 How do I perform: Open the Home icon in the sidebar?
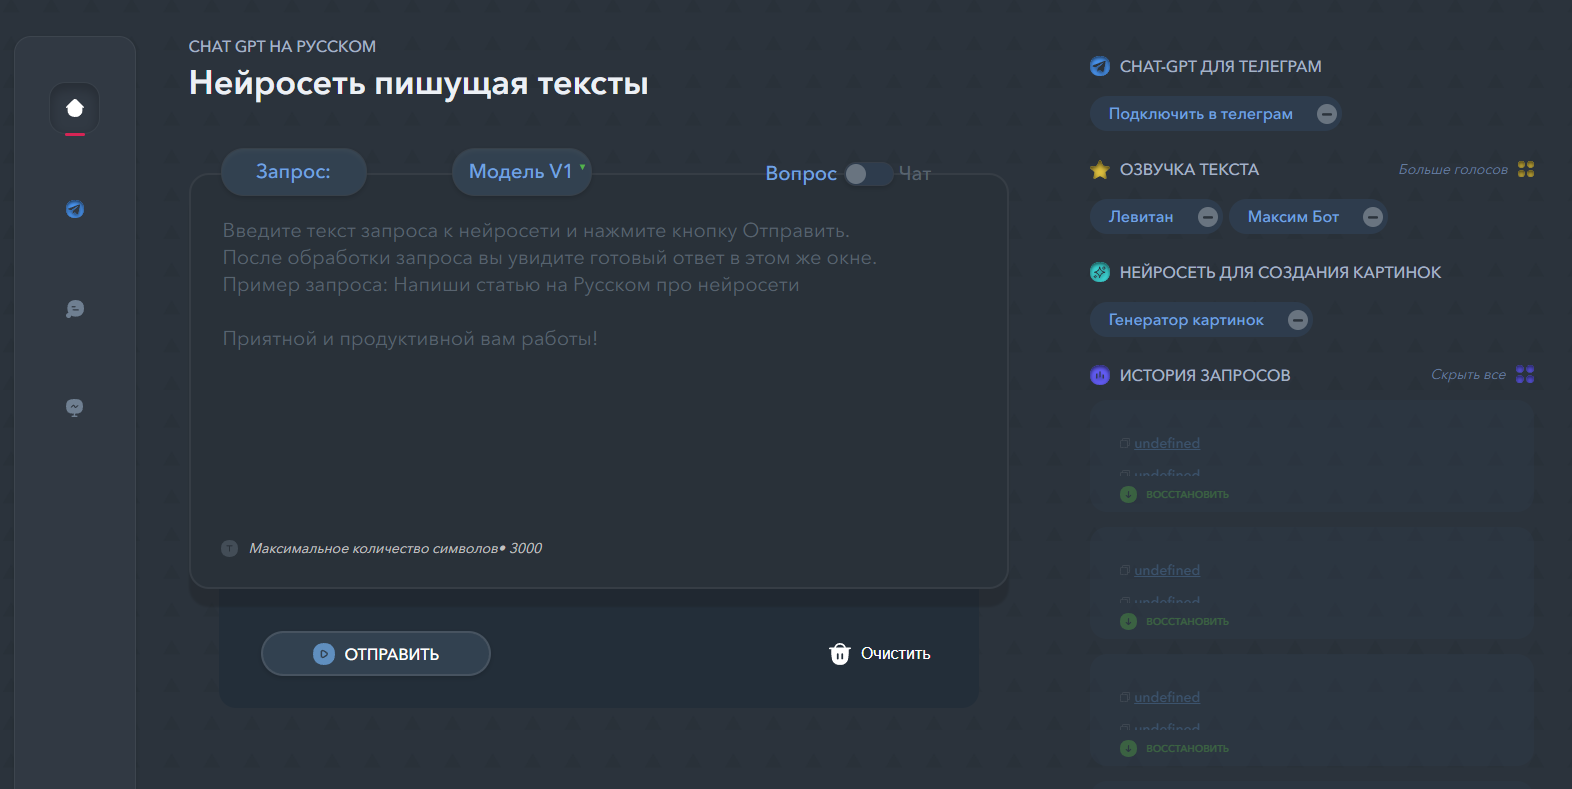pyautogui.click(x=75, y=108)
